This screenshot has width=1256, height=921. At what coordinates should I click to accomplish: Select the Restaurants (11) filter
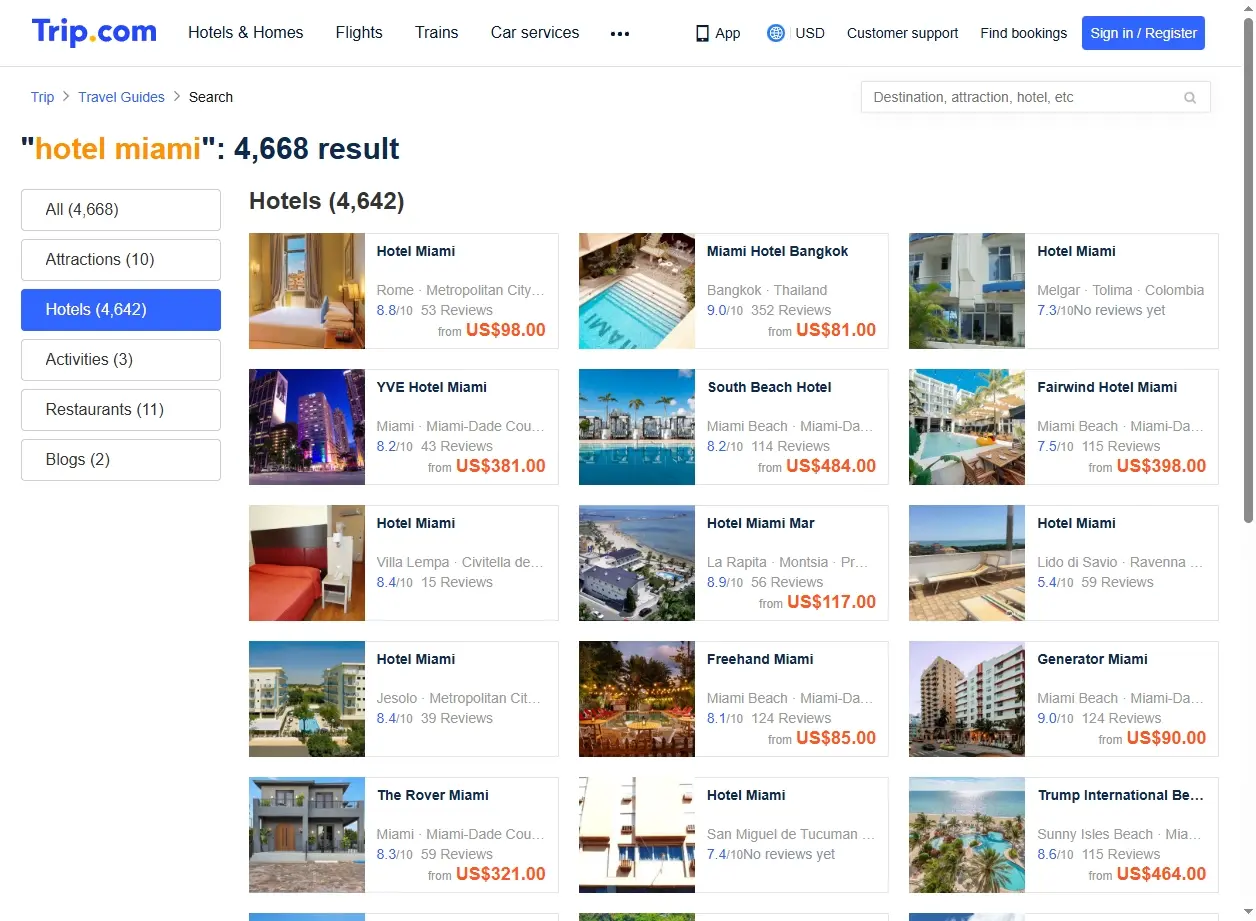tap(121, 410)
